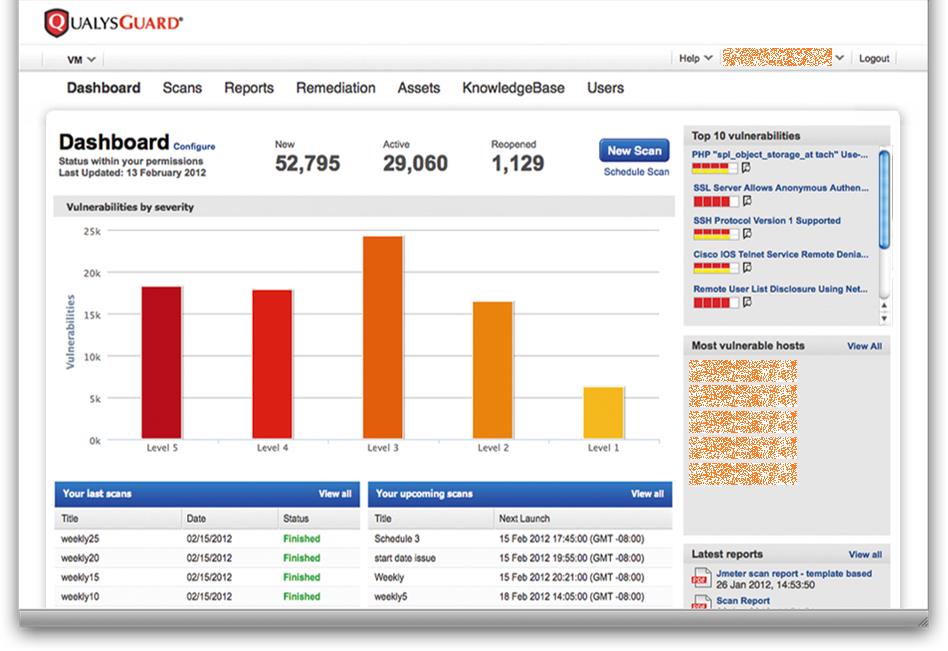Select the weekly20 scan row title
This screenshot has width=948, height=651.
tap(80, 558)
